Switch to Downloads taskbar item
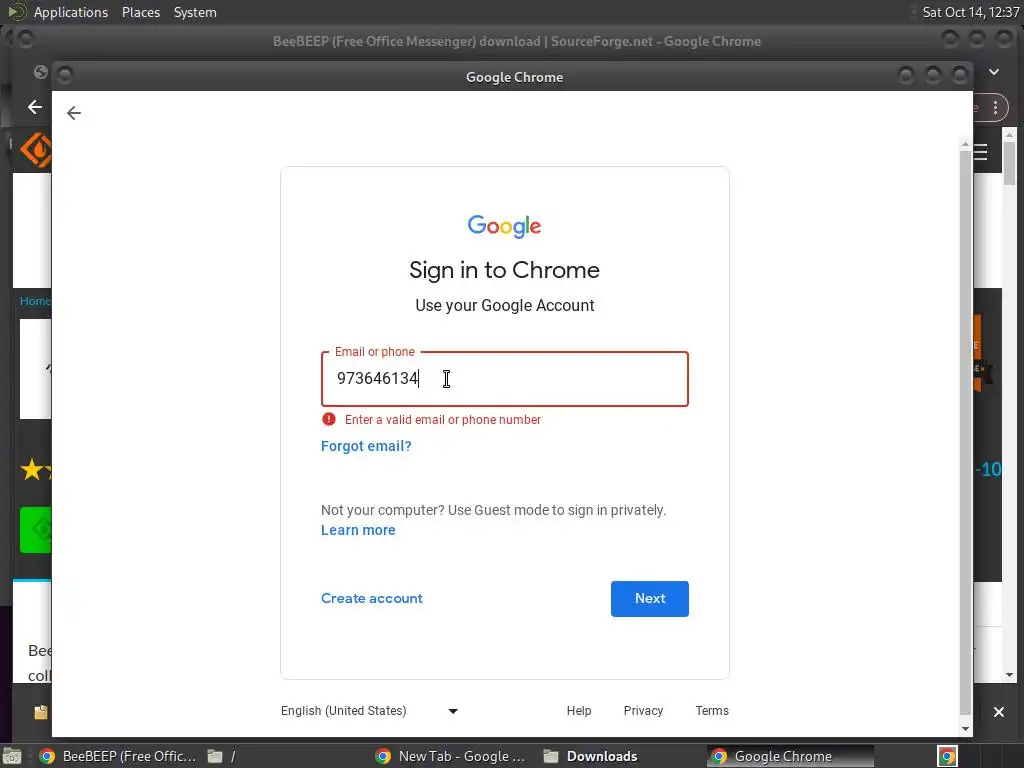This screenshot has height=768, width=1024. pyautogui.click(x=591, y=756)
